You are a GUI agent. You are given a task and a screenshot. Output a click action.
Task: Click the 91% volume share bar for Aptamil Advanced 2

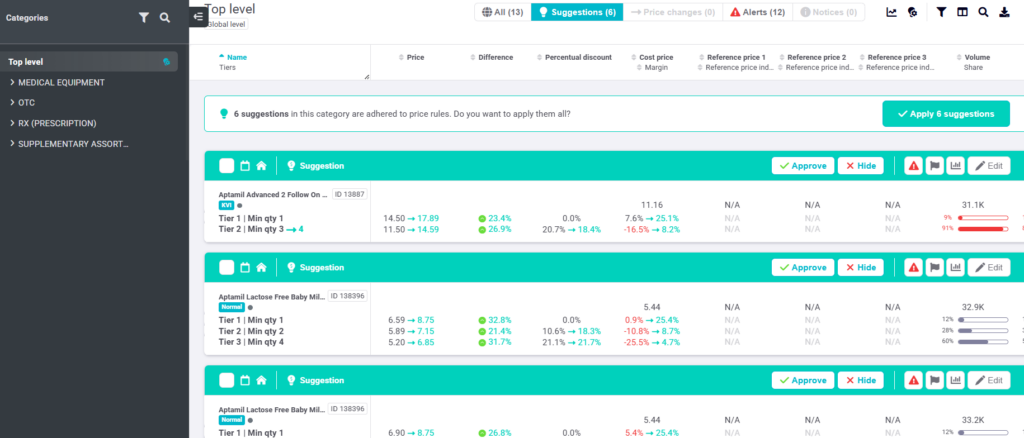[x=982, y=228]
